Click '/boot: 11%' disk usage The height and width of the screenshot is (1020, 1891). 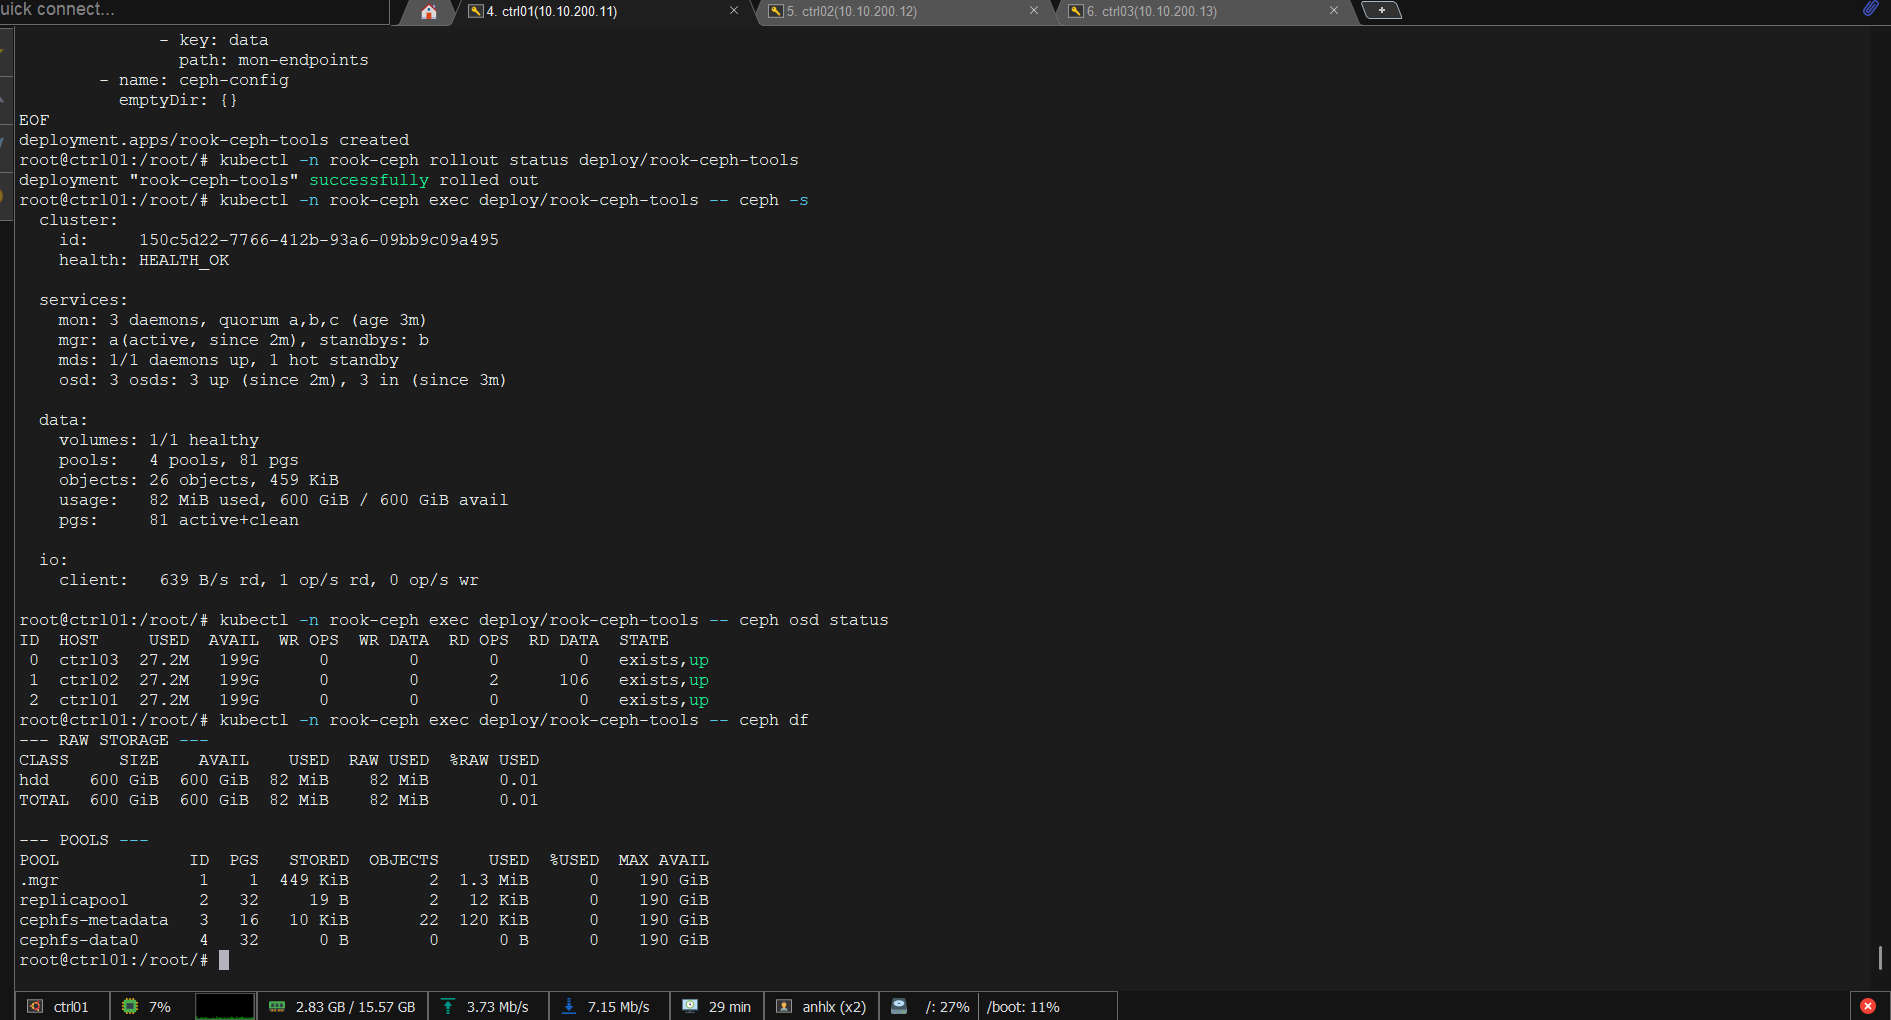[1023, 1007]
